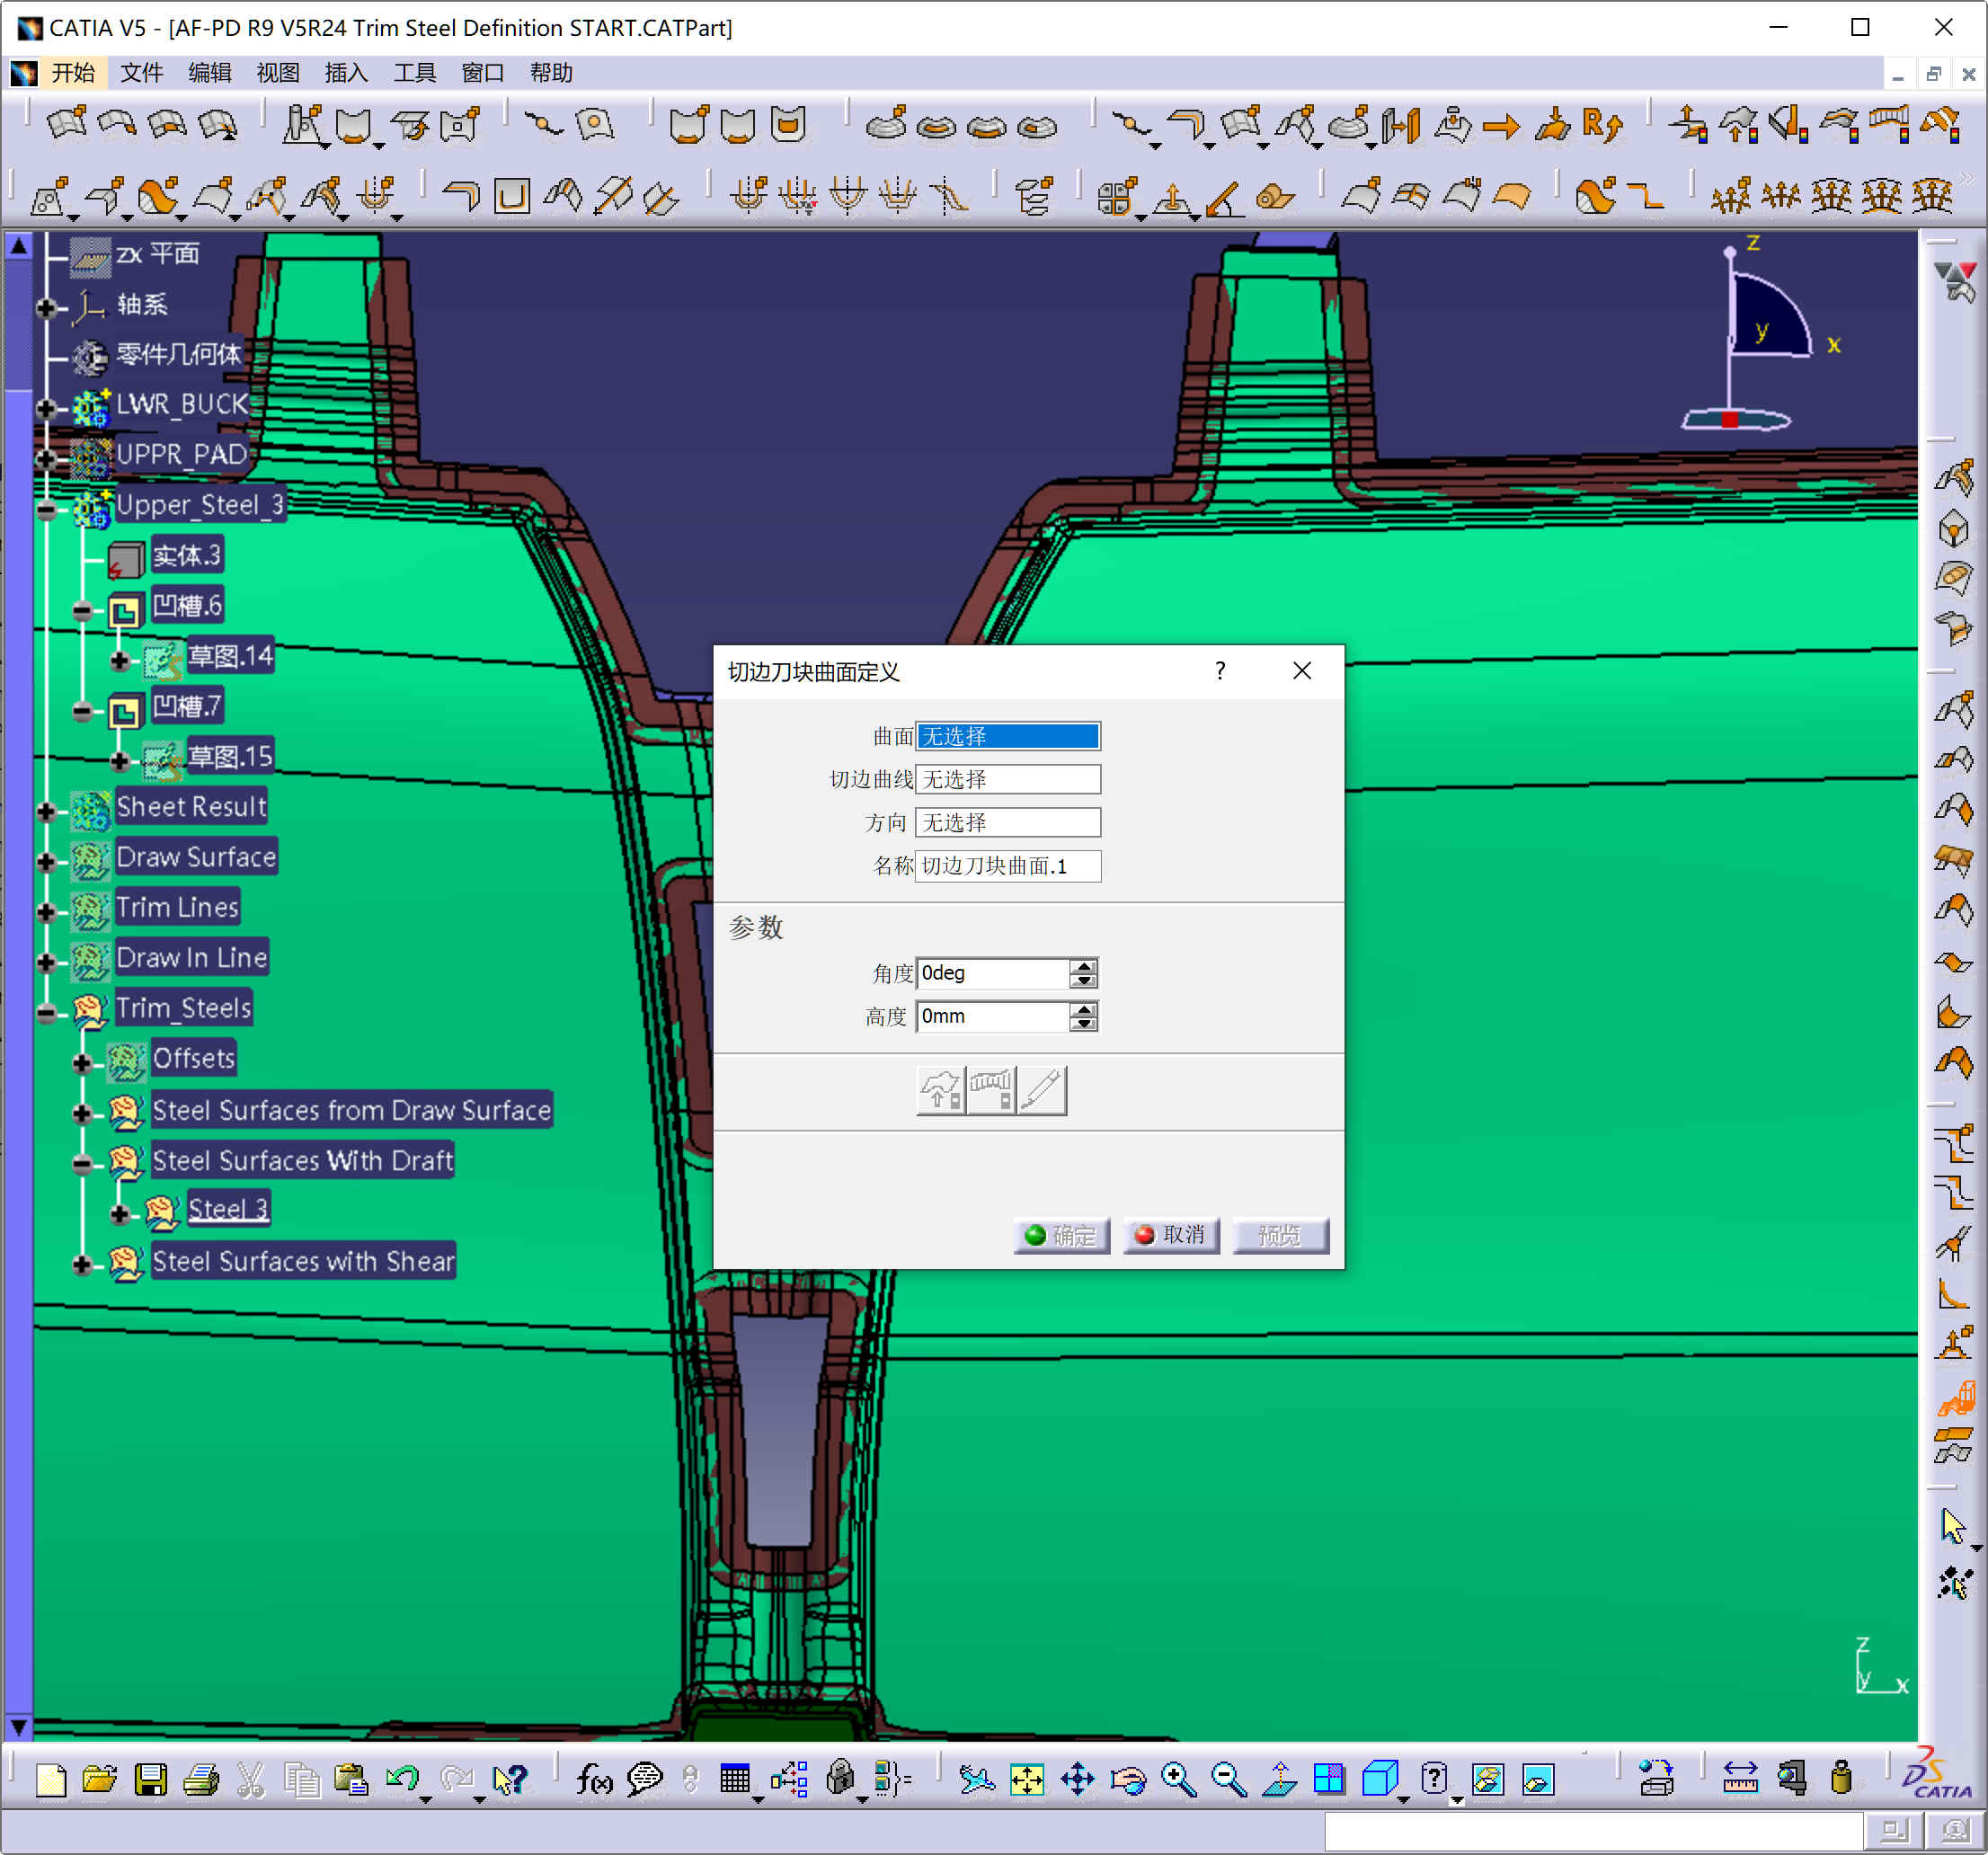1988x1855 pixels.
Task: Collapse the Upper_Steel_3 tree node
Action: click(x=46, y=510)
